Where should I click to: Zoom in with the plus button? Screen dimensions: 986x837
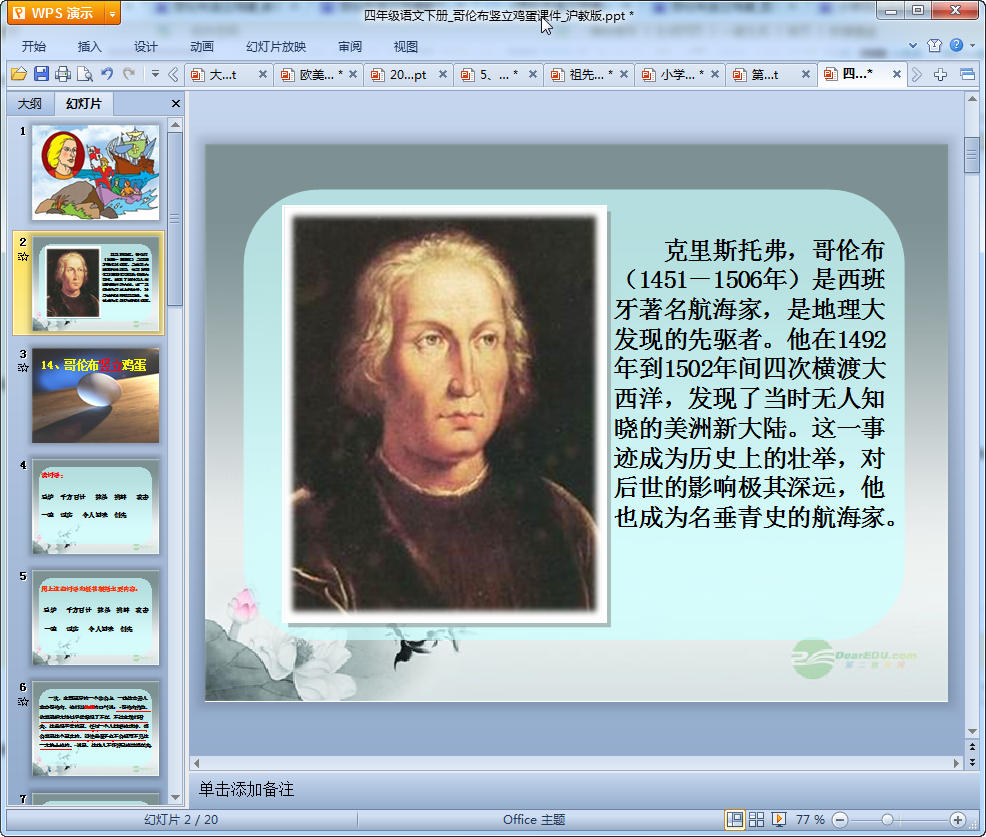click(x=958, y=819)
